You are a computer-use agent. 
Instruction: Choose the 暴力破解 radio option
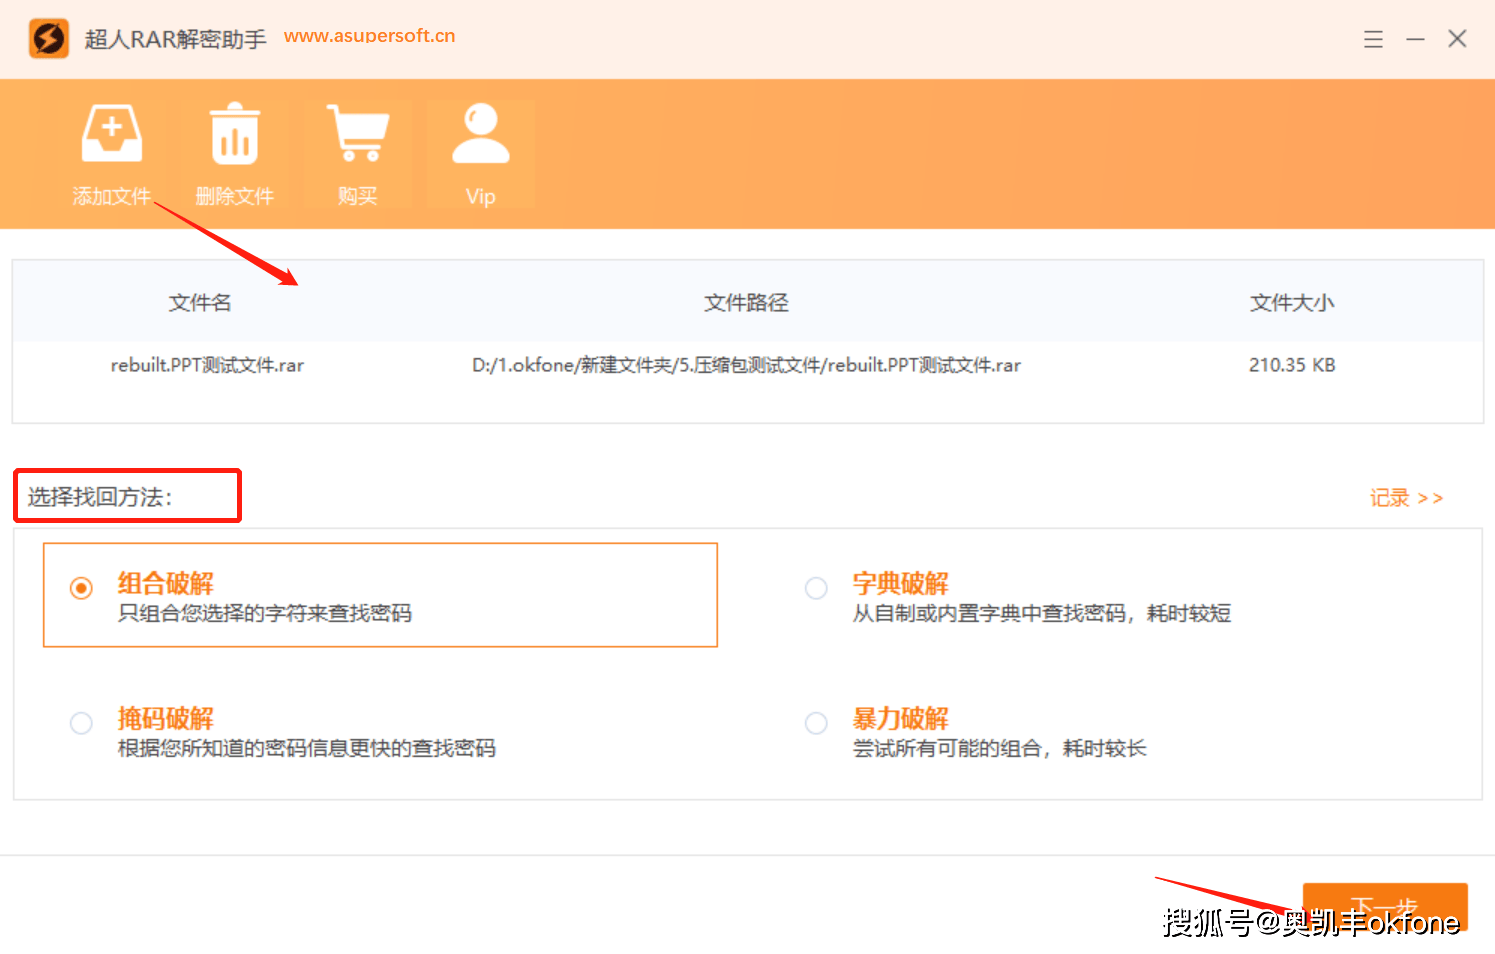816,723
